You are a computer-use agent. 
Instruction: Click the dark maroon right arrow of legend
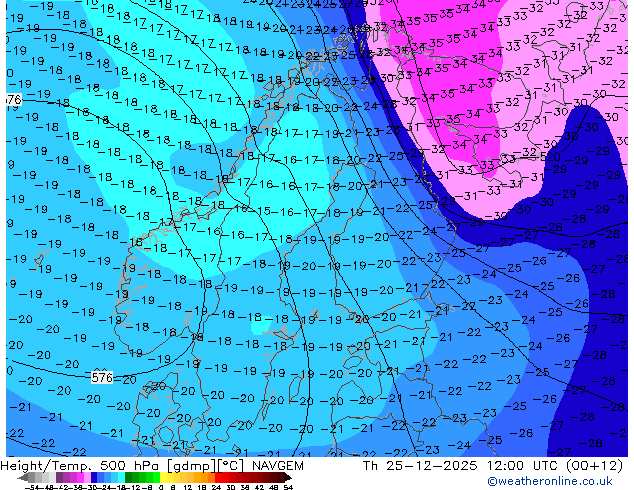(288, 477)
